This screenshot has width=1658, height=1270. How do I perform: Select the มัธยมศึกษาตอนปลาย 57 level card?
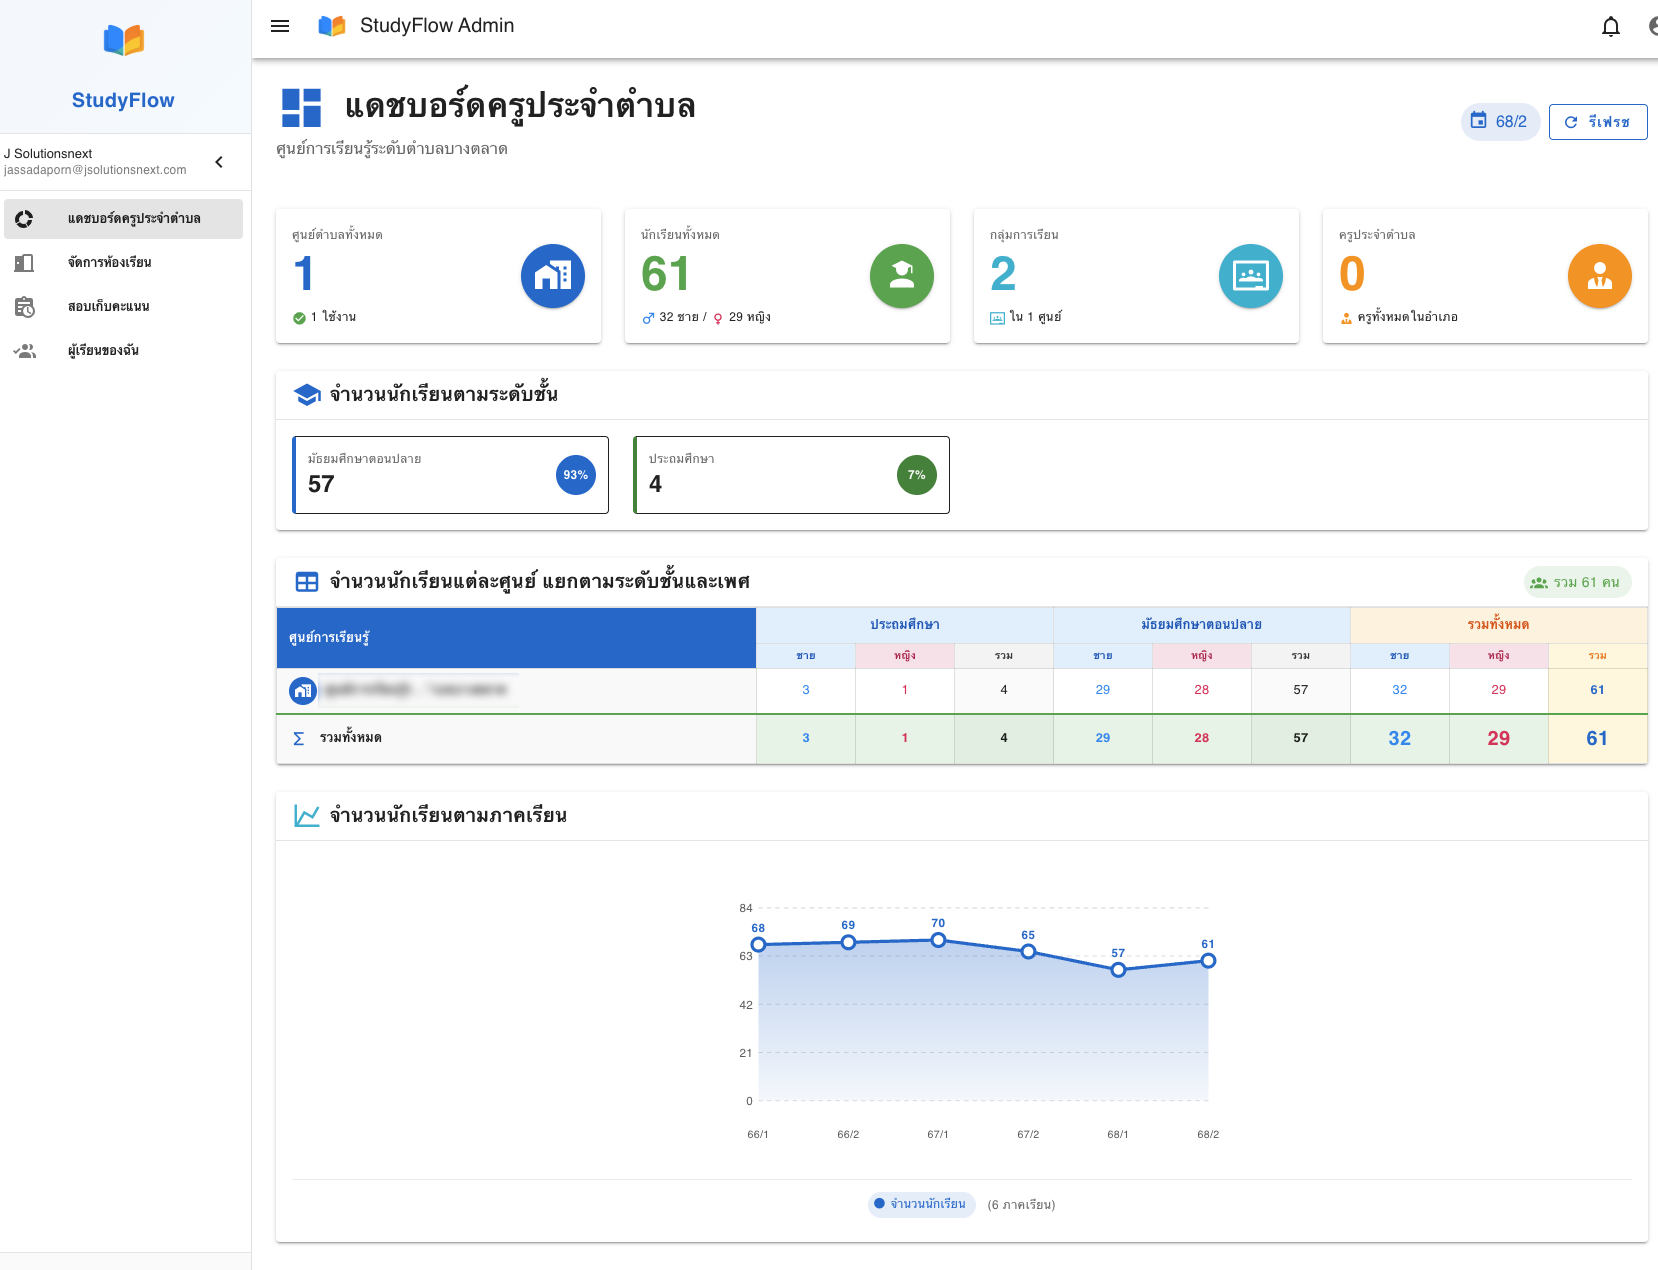coord(450,475)
